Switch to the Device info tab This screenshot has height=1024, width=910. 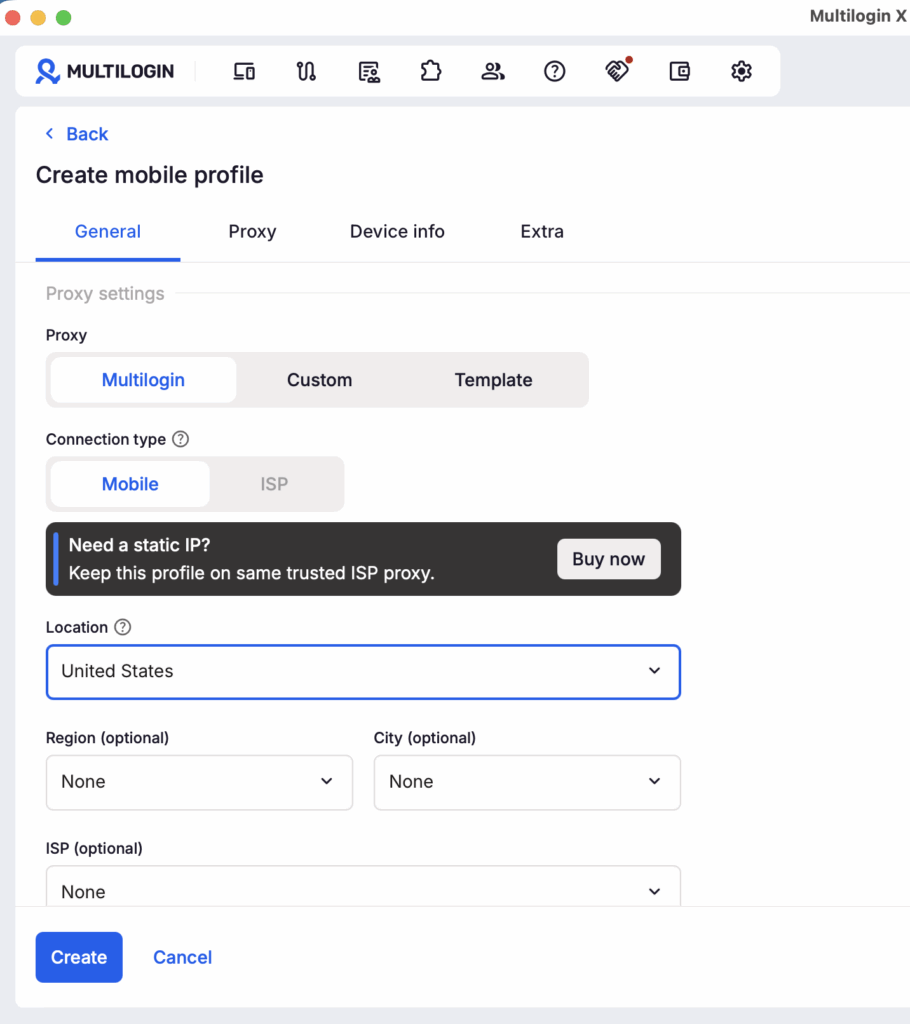[x=397, y=232]
